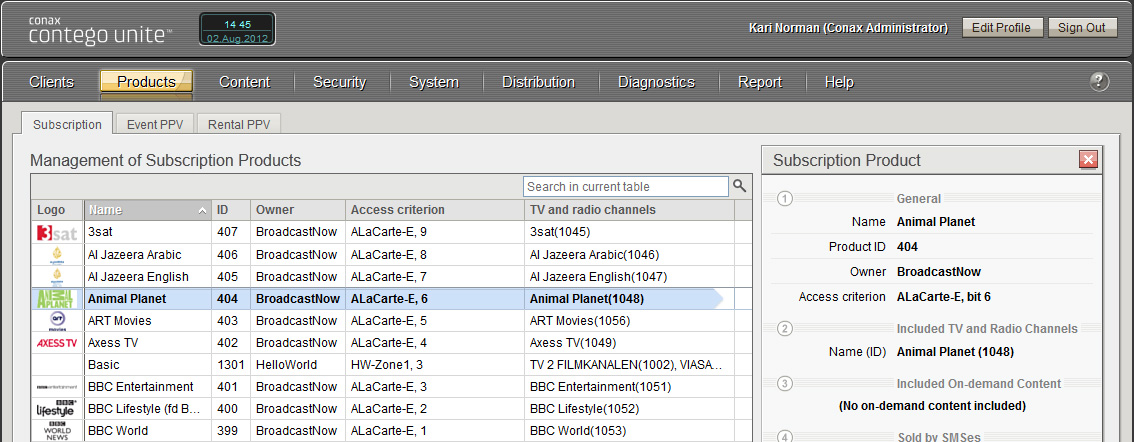The height and width of the screenshot is (442, 1134).
Task: Click the Search in current table field
Action: 626,186
